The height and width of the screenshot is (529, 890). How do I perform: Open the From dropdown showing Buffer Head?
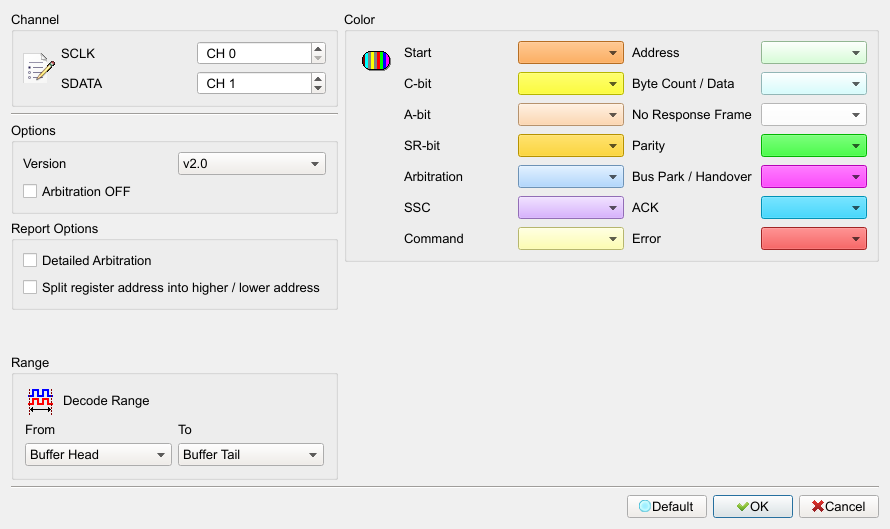tap(98, 455)
